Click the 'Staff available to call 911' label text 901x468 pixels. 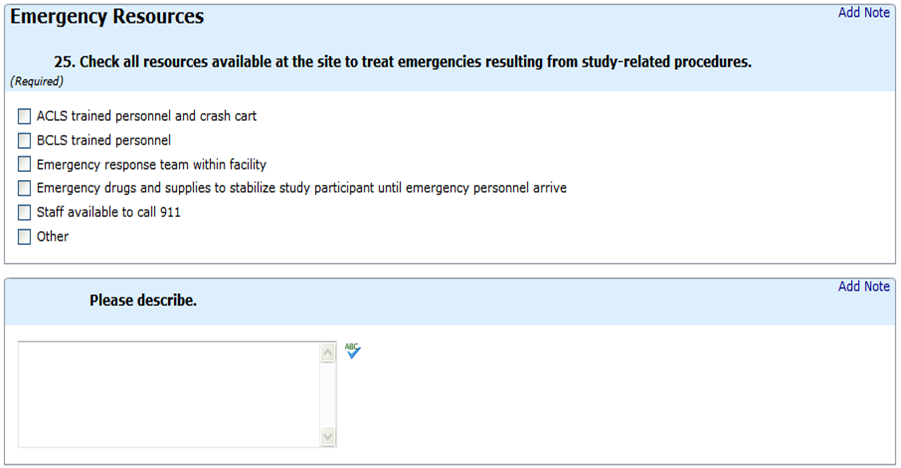tap(109, 212)
